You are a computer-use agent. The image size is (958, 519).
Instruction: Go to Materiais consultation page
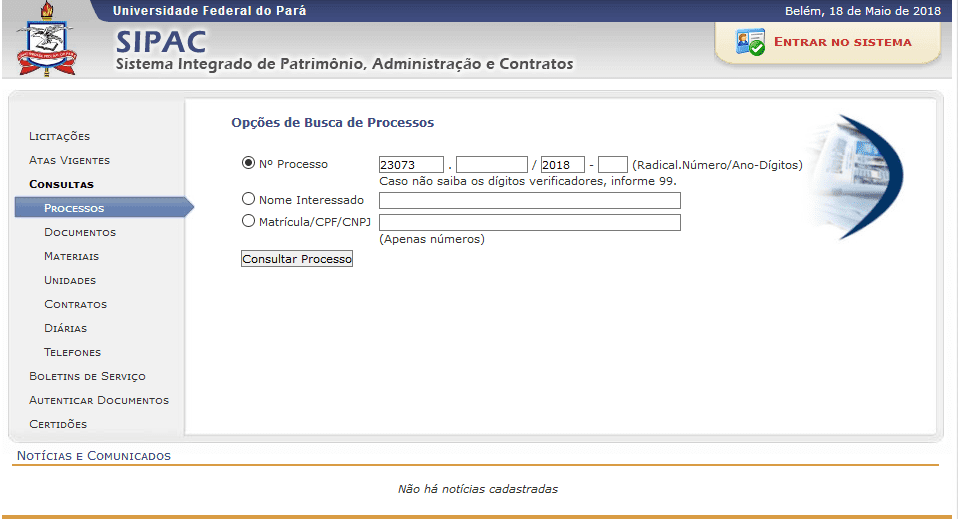point(71,256)
